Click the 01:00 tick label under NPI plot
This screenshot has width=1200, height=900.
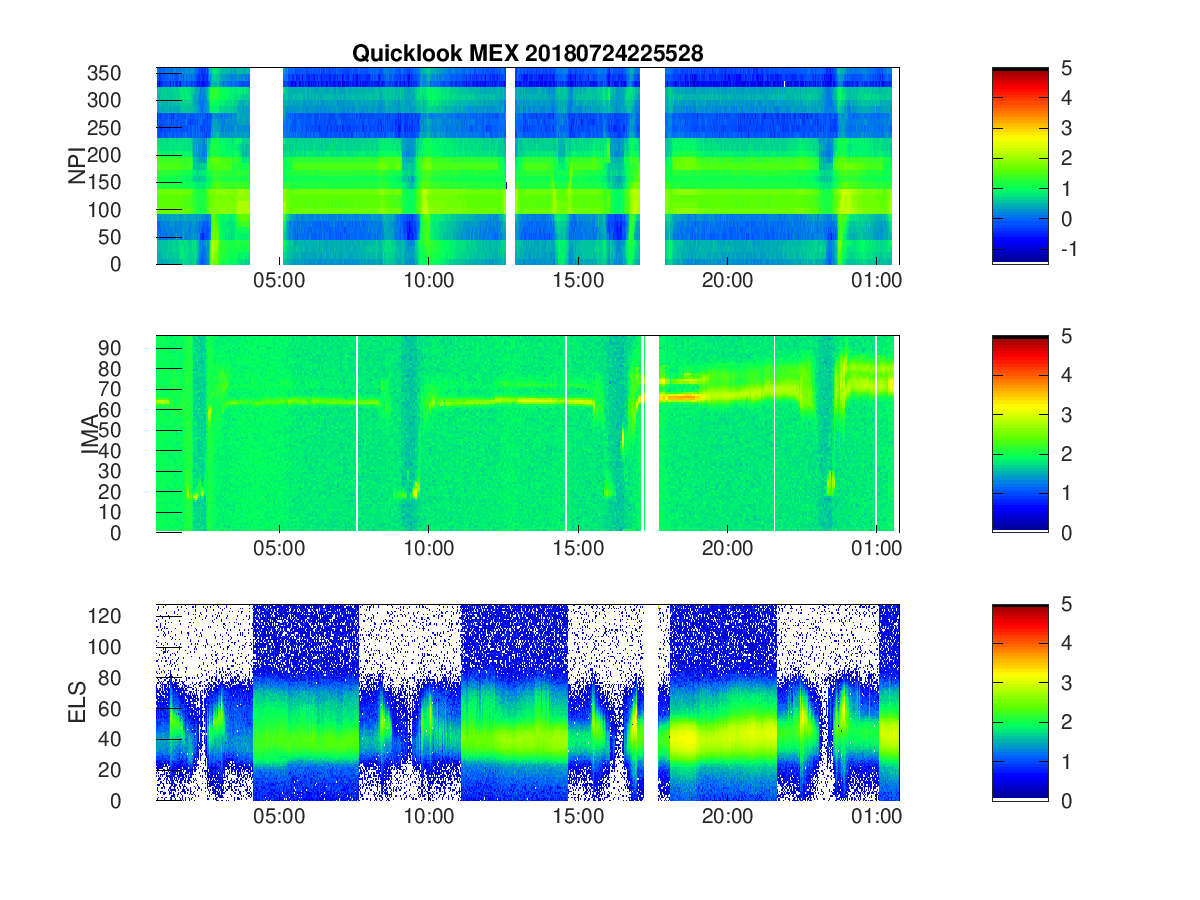pos(877,281)
